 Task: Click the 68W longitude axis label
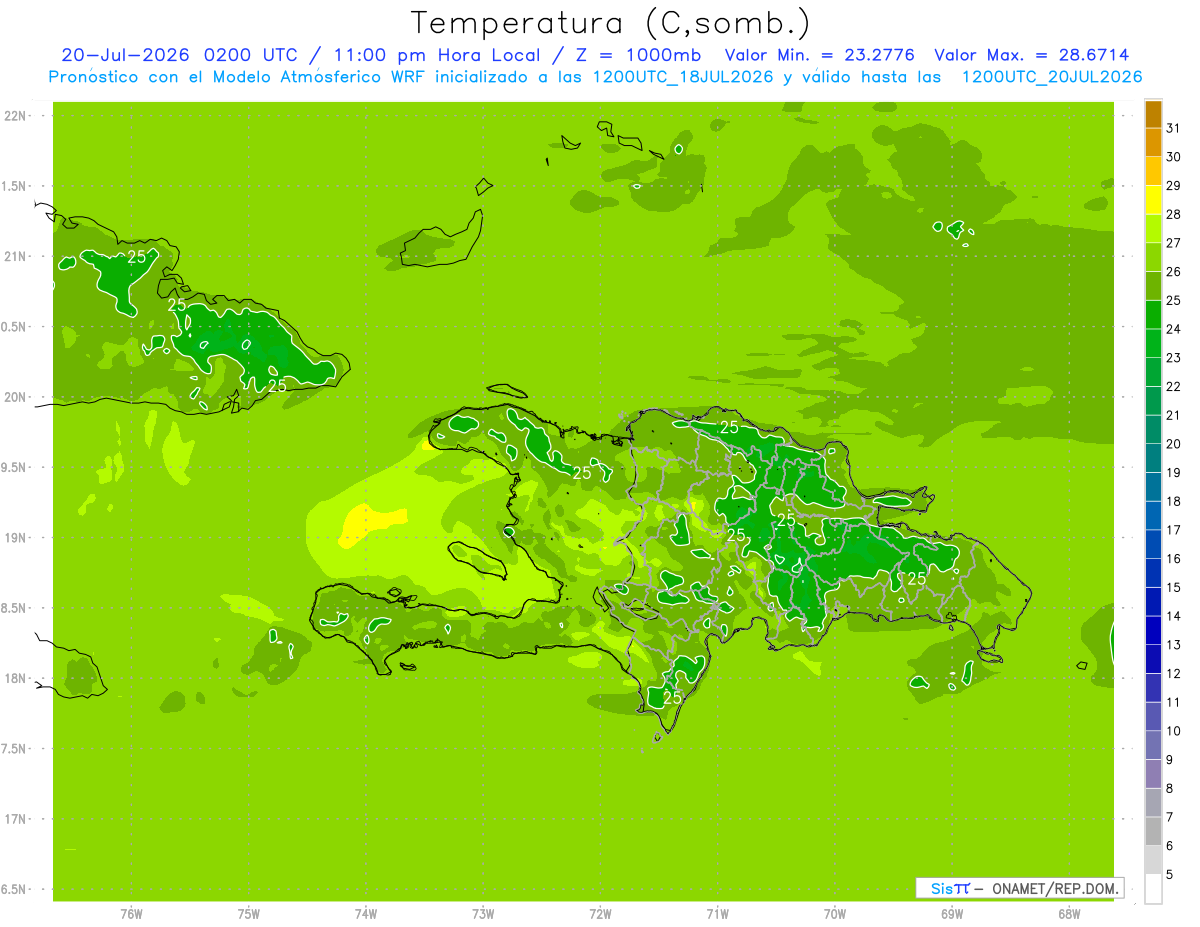(x=1069, y=914)
